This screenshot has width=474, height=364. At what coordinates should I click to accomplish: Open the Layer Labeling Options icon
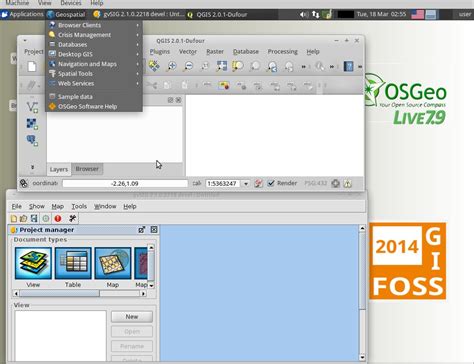click(x=207, y=86)
